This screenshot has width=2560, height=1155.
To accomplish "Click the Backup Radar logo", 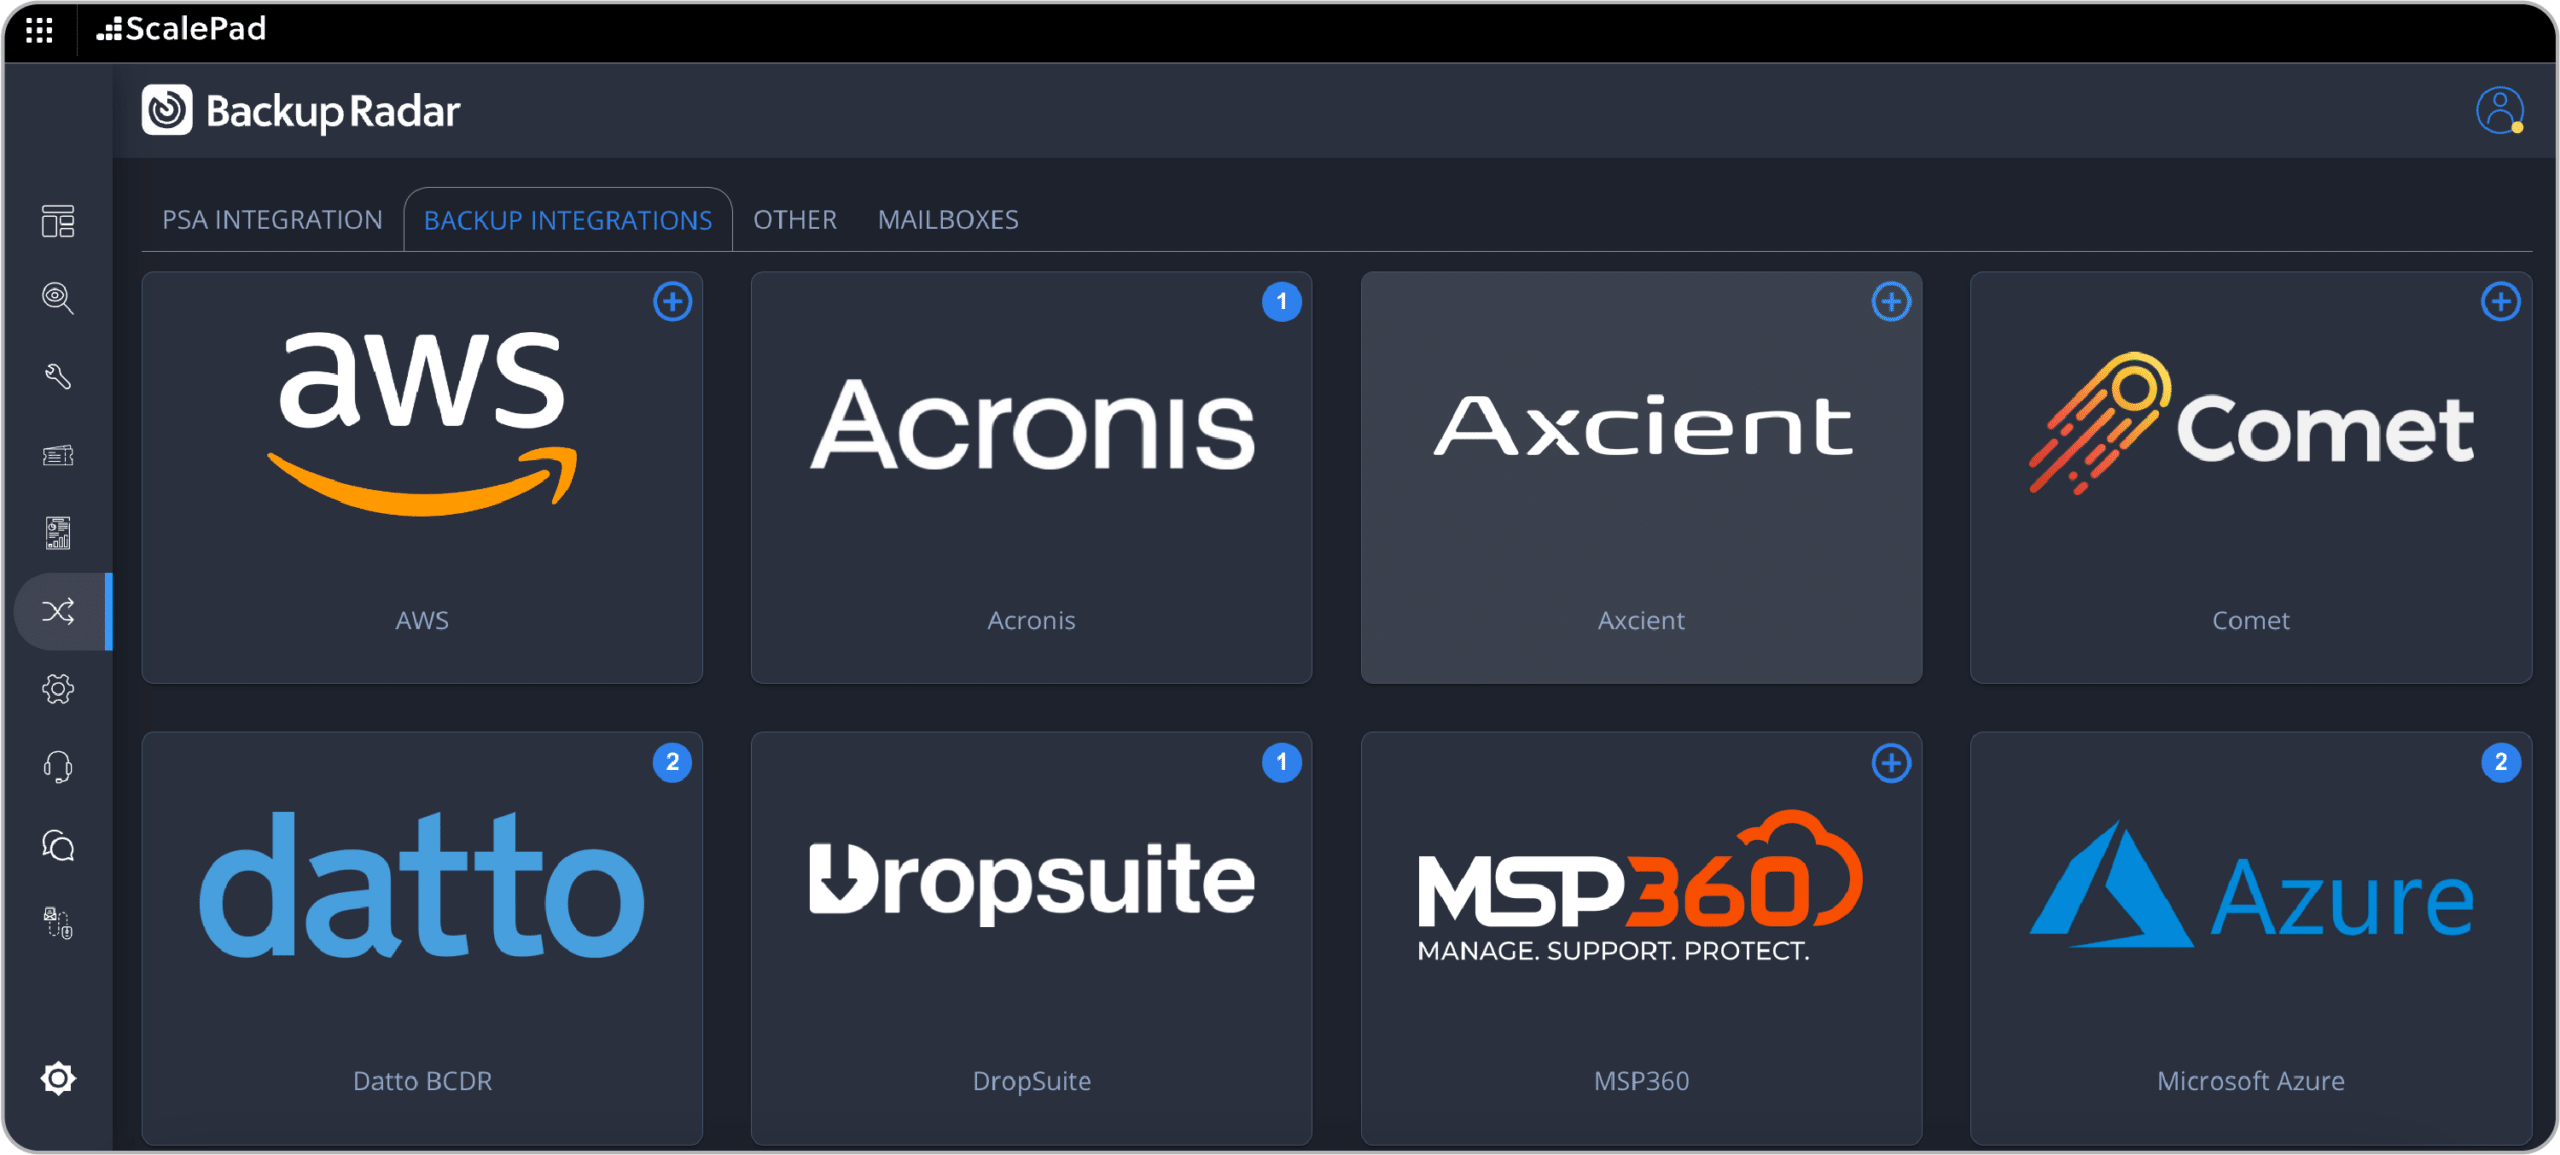I will (301, 111).
